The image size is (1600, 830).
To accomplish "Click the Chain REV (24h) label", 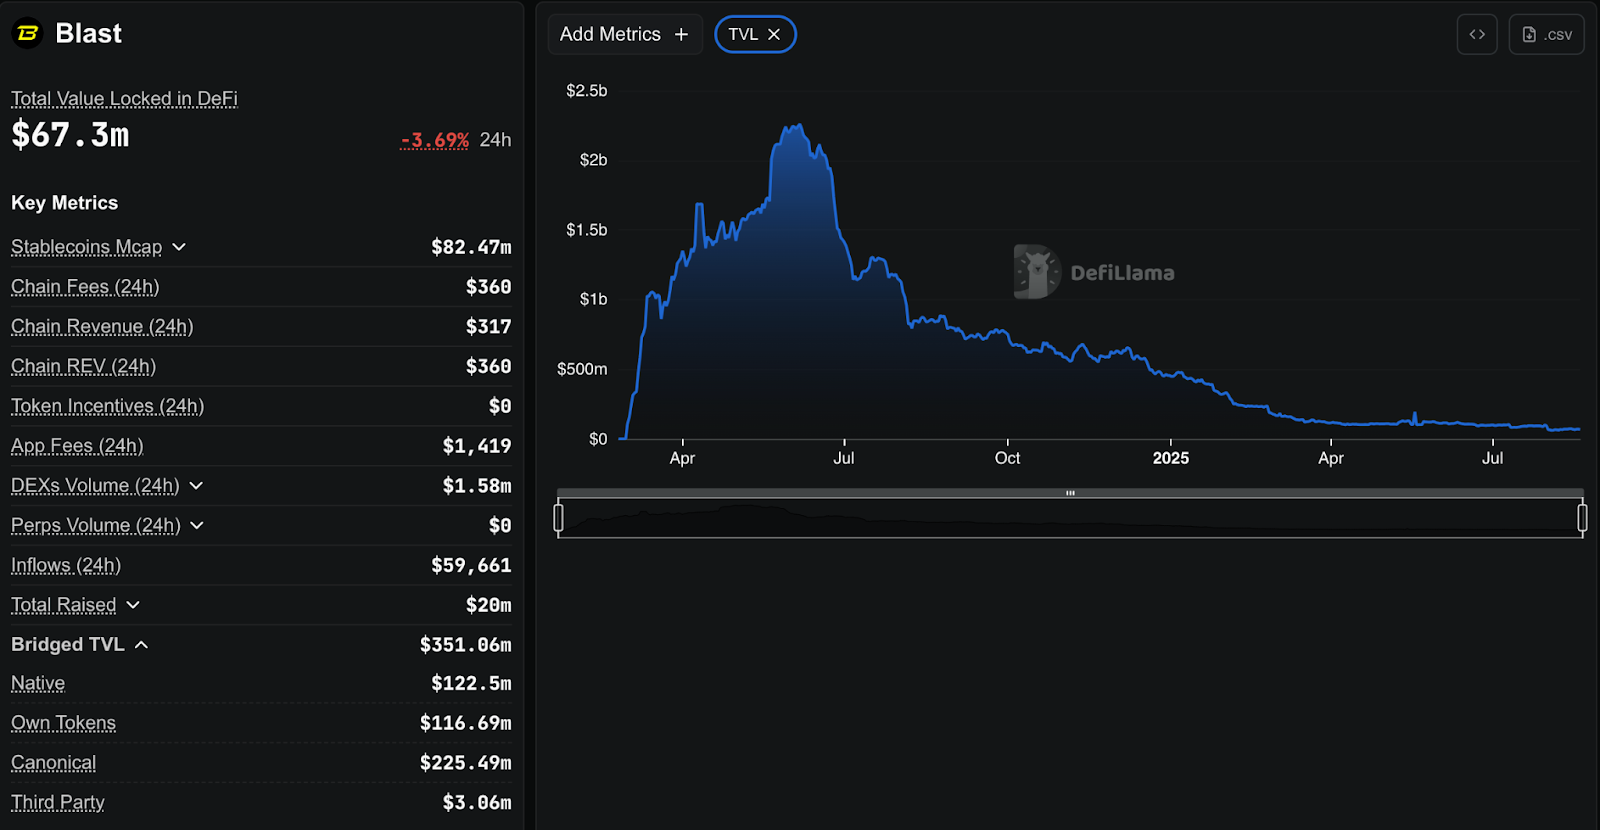I will pos(83,367).
